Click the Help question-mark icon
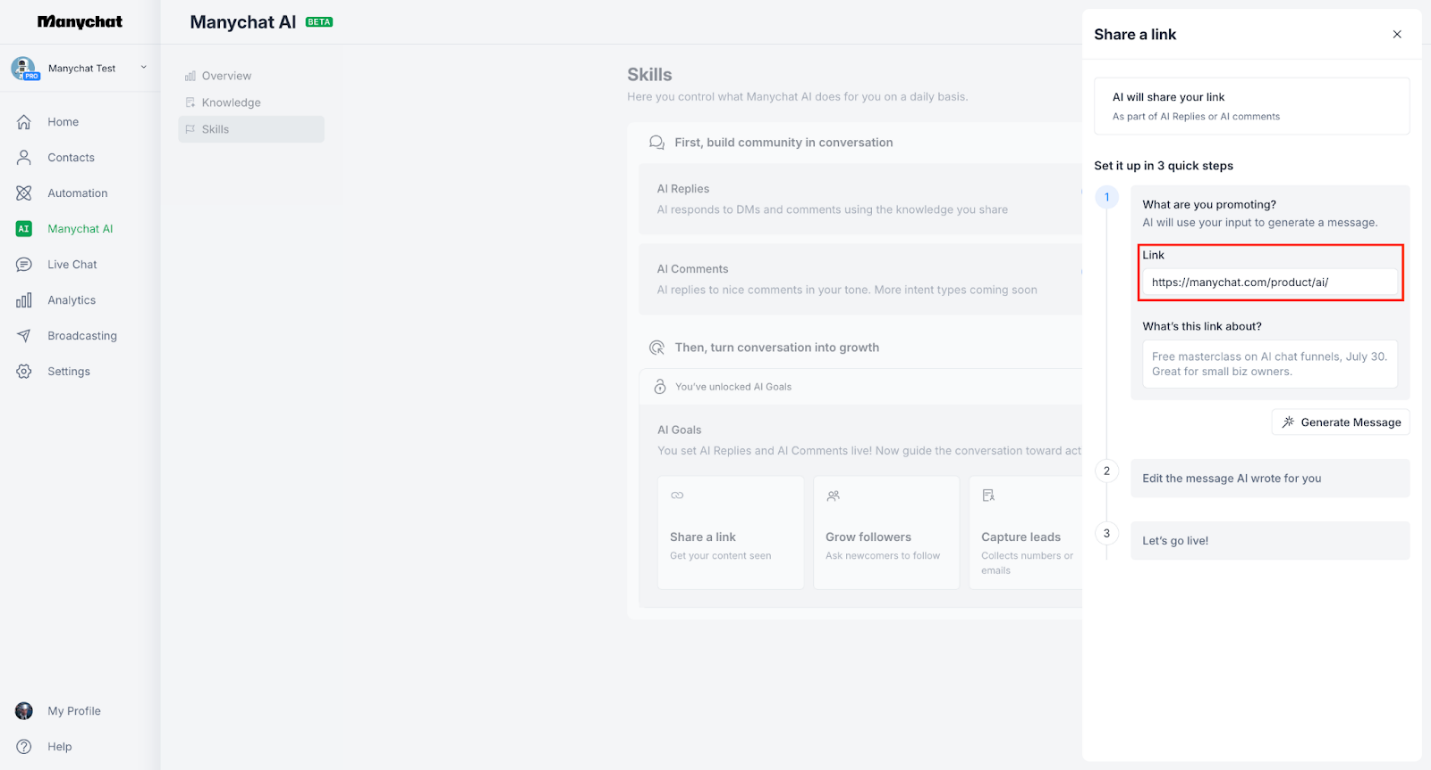 coord(24,746)
